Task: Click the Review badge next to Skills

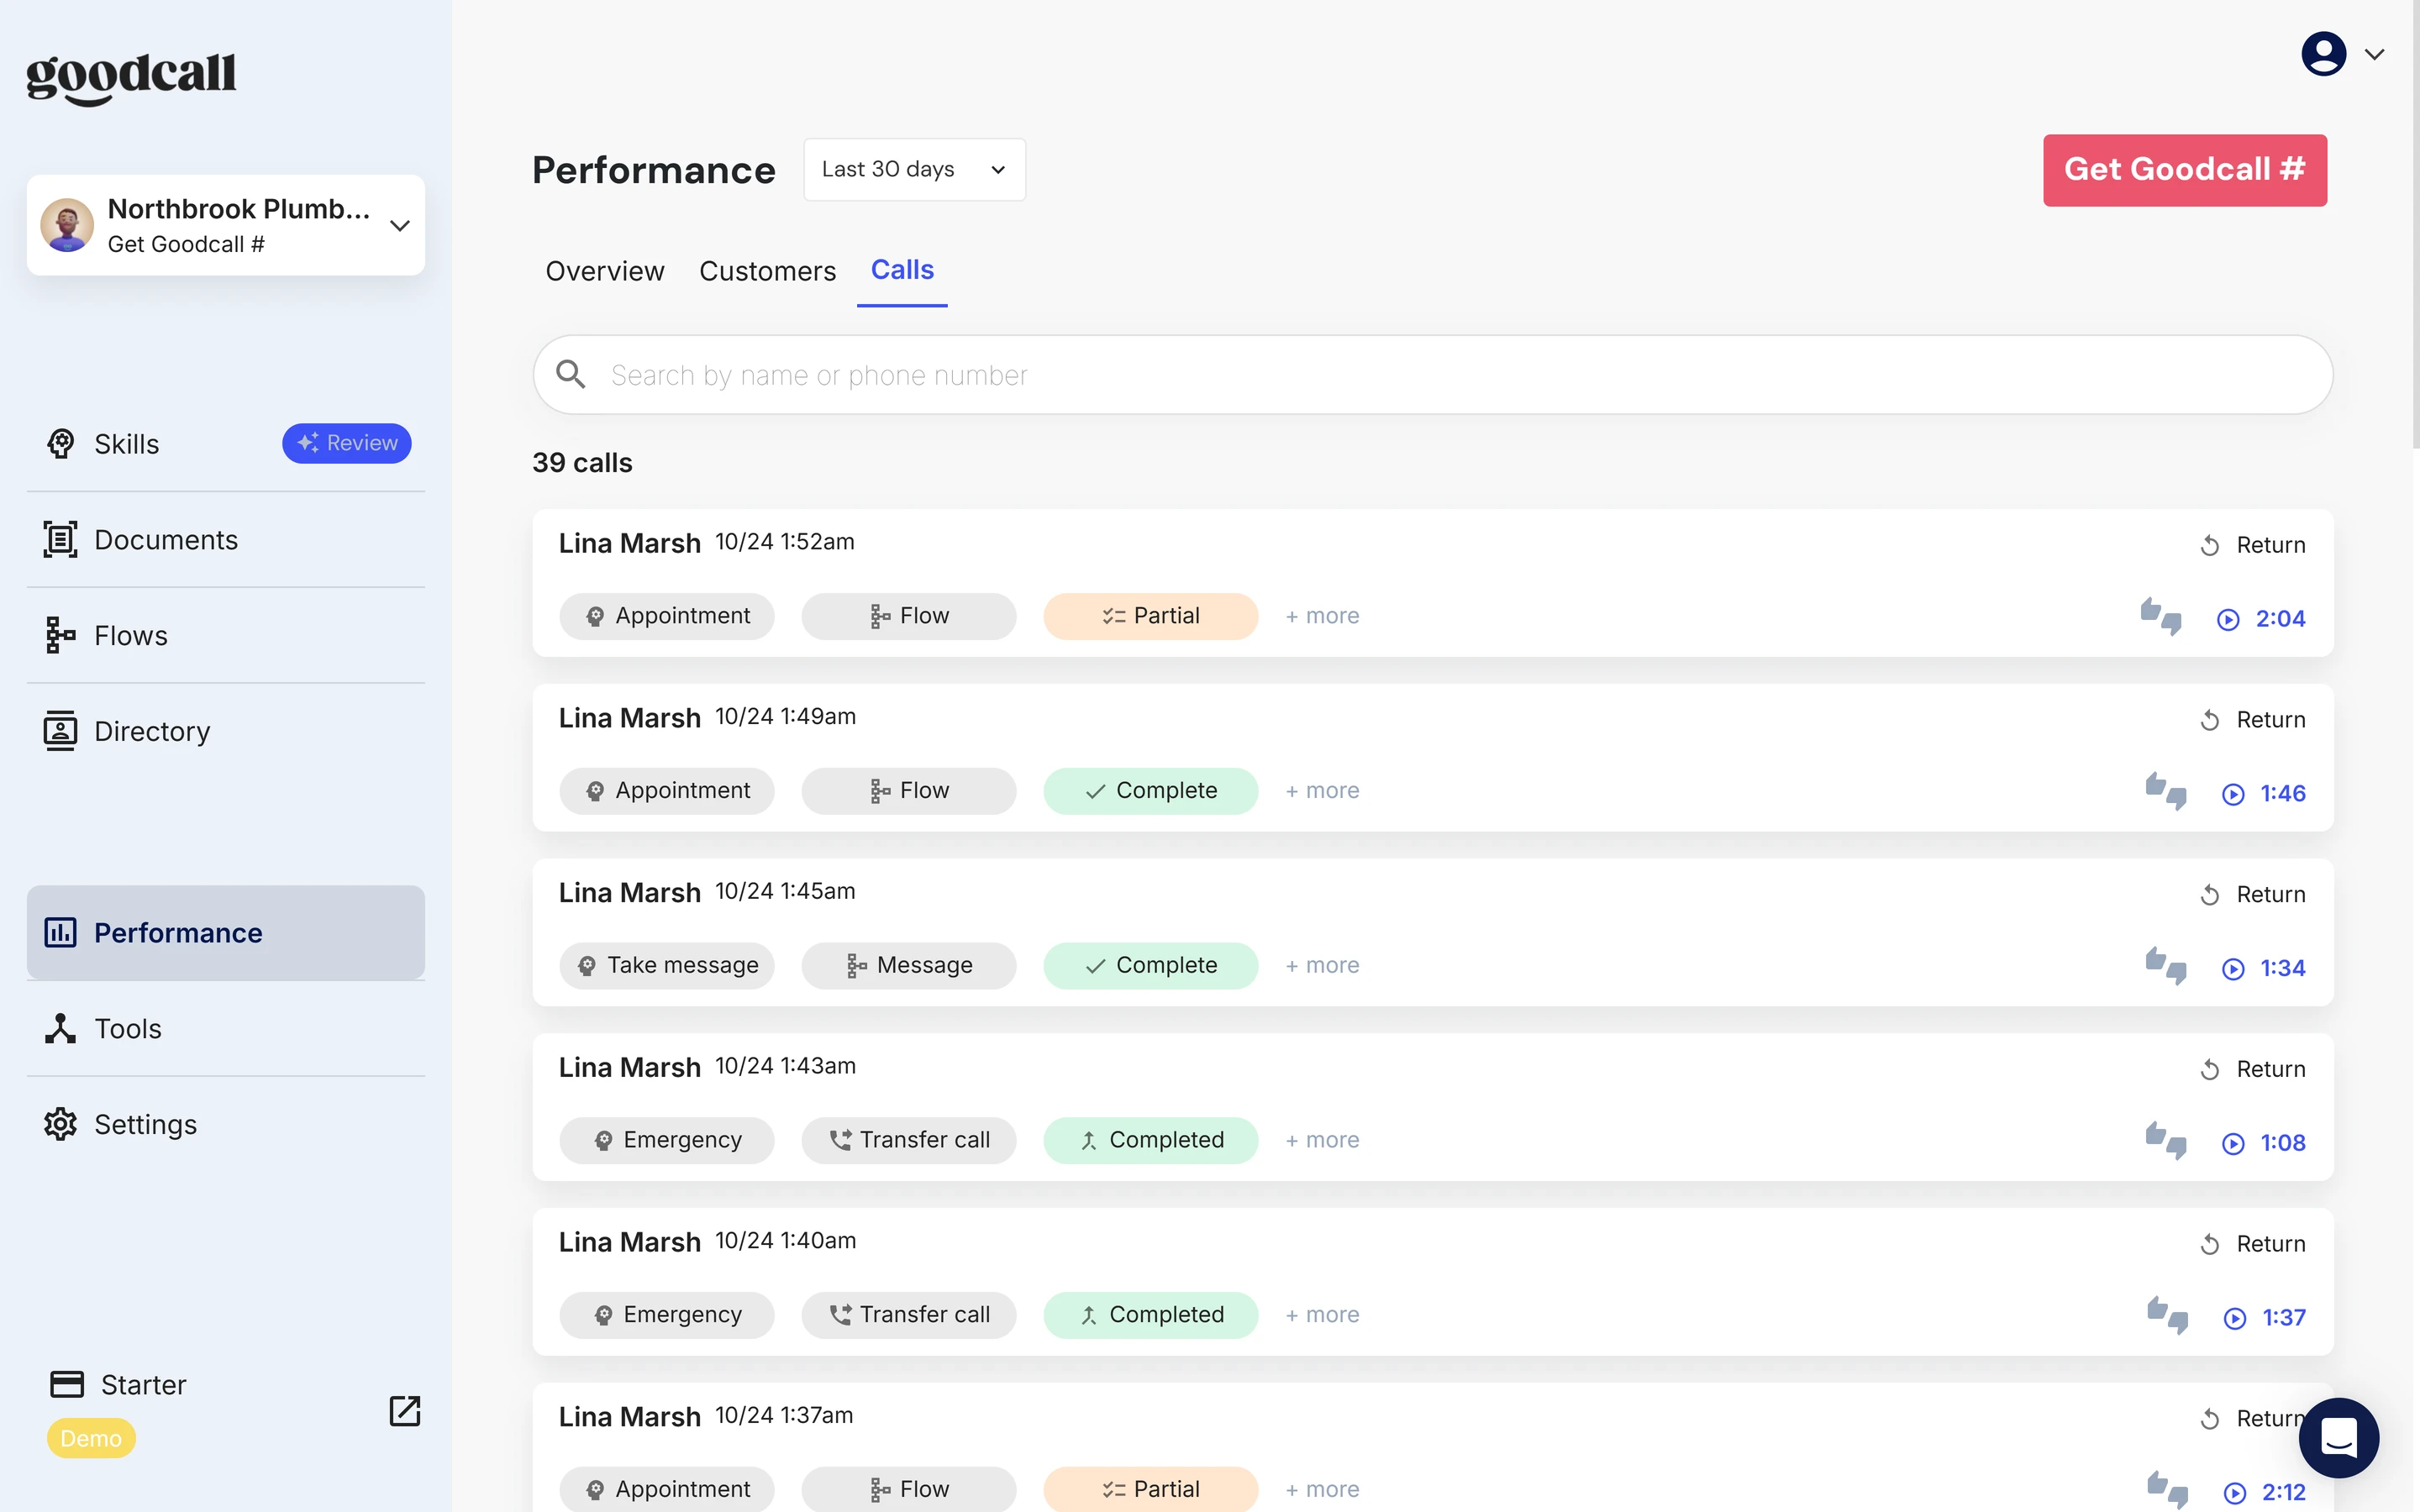Action: (x=347, y=443)
